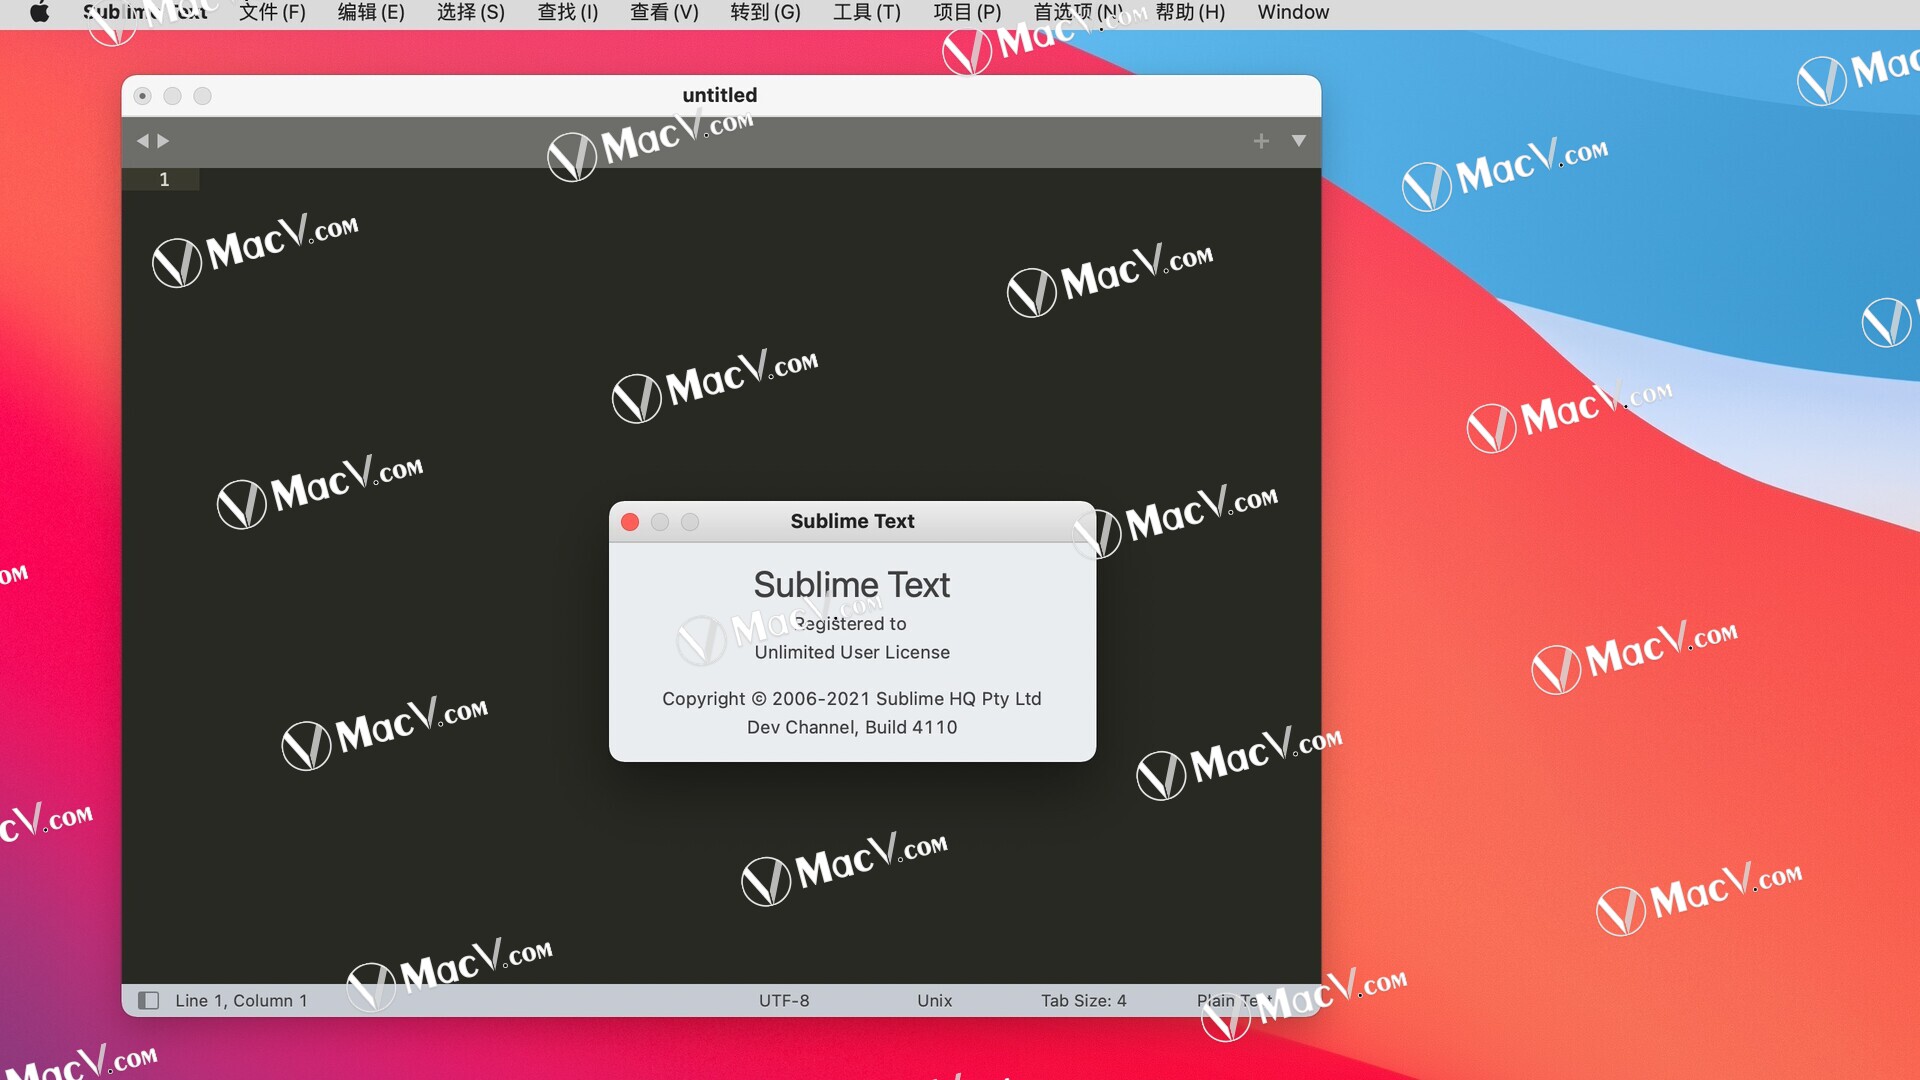Screen dimensions: 1920x1080
Task: Open the 编辑 (E) menu
Action: point(371,12)
